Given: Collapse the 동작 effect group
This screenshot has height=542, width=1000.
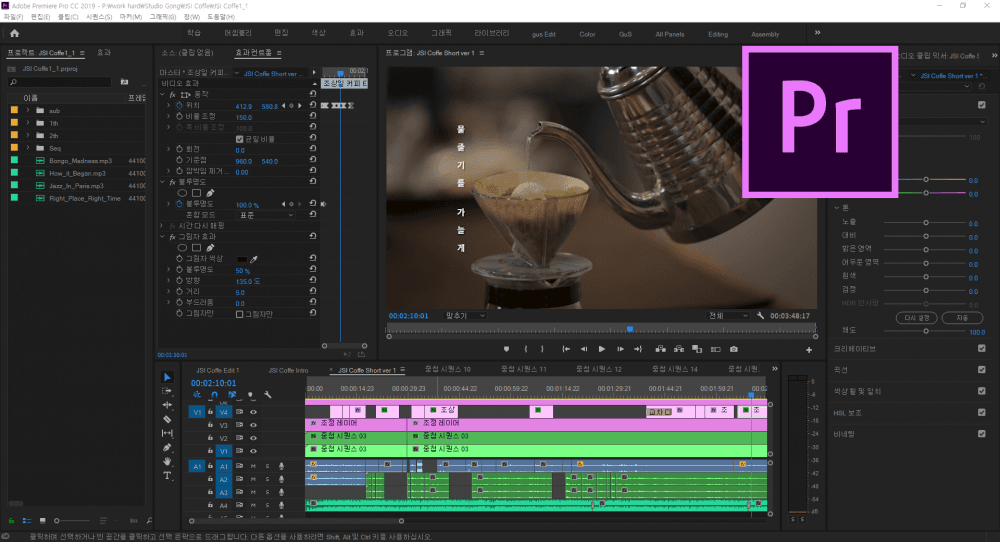Looking at the screenshot, I should tap(163, 94).
